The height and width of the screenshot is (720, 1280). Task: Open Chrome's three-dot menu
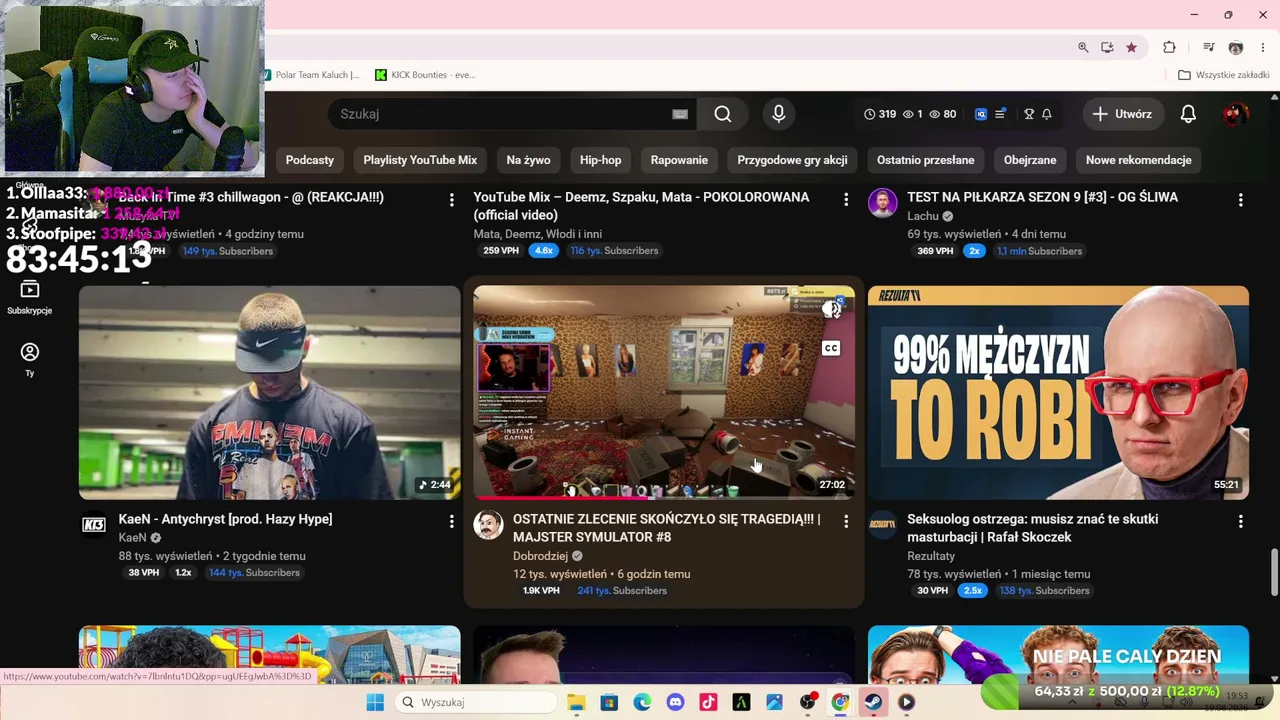point(1262,47)
